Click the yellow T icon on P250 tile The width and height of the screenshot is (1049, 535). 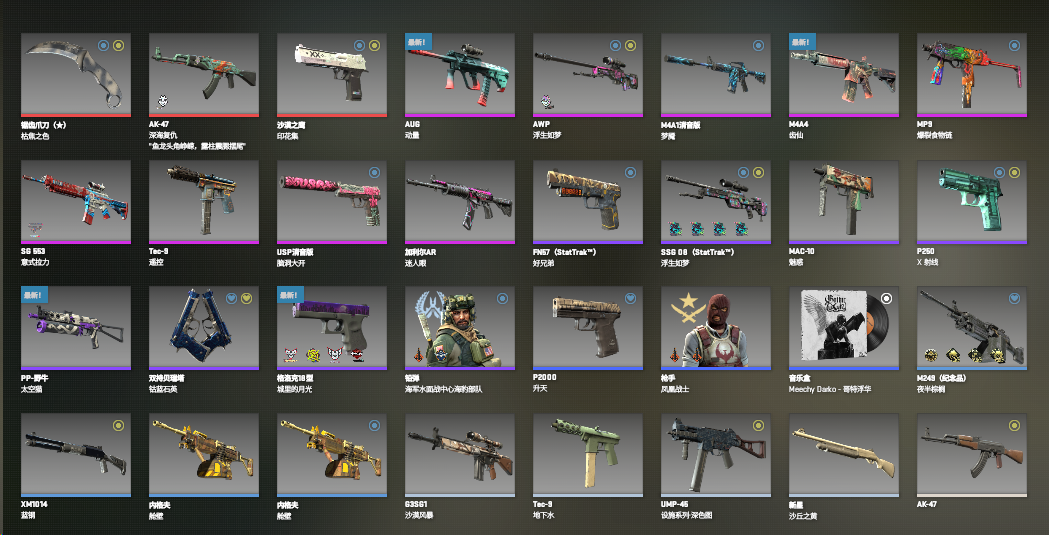coord(1014,173)
